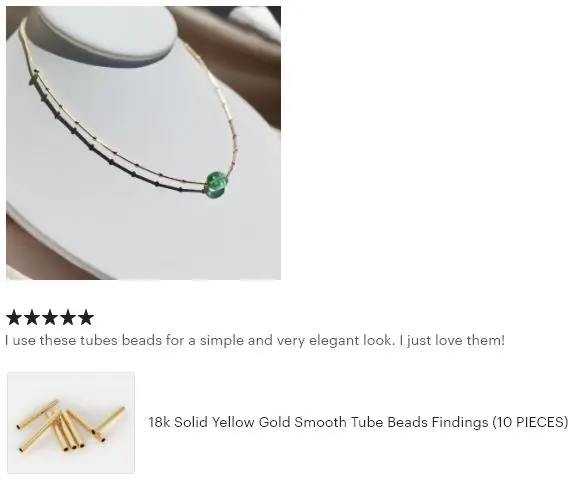Select the third rating star
This screenshot has width=578, height=482.
50,317
